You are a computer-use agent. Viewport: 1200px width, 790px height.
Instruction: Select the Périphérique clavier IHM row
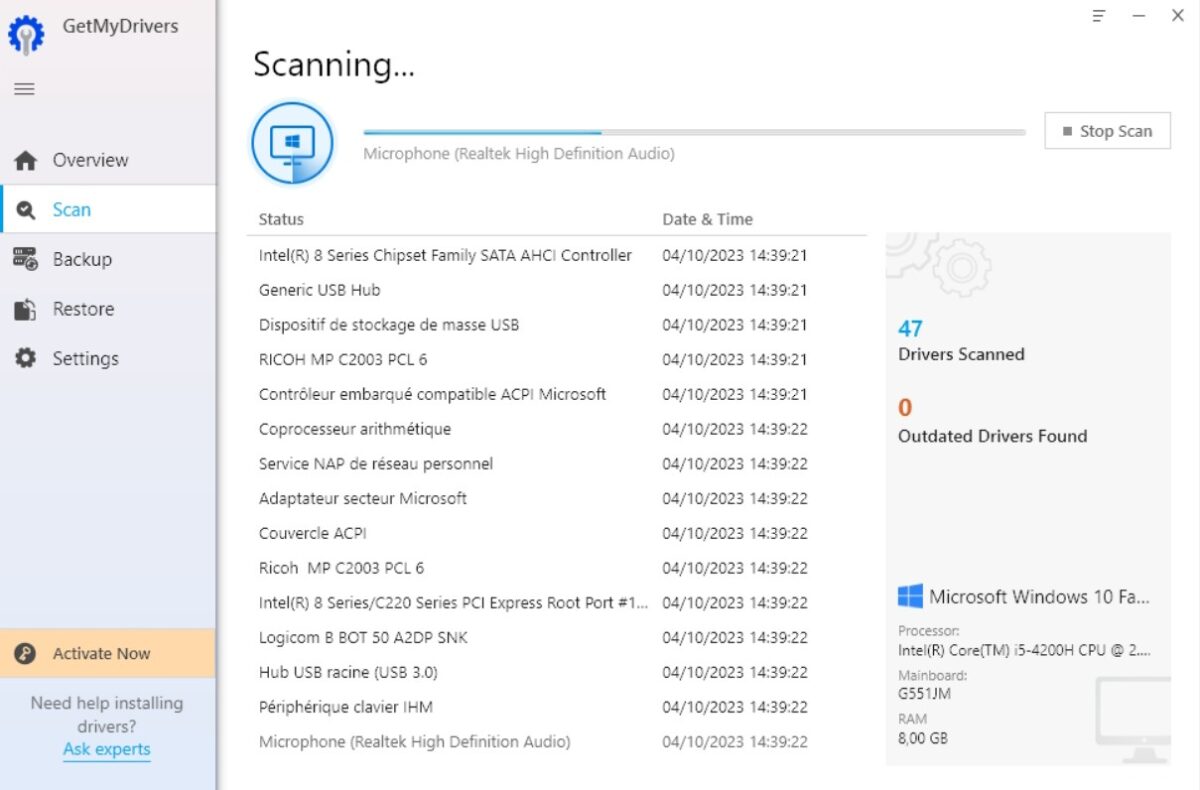pos(556,707)
